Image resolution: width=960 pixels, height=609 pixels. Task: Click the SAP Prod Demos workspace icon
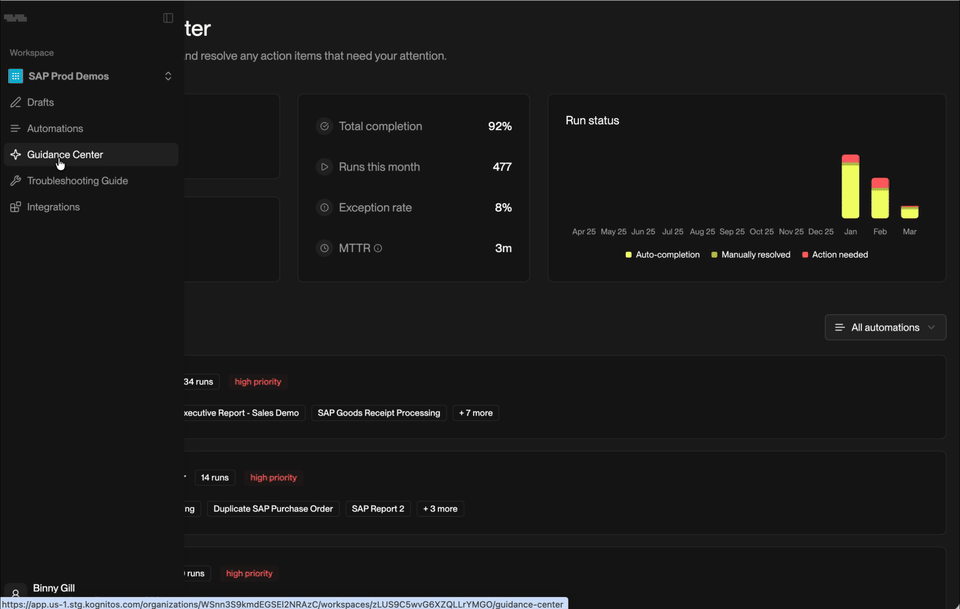point(15,76)
